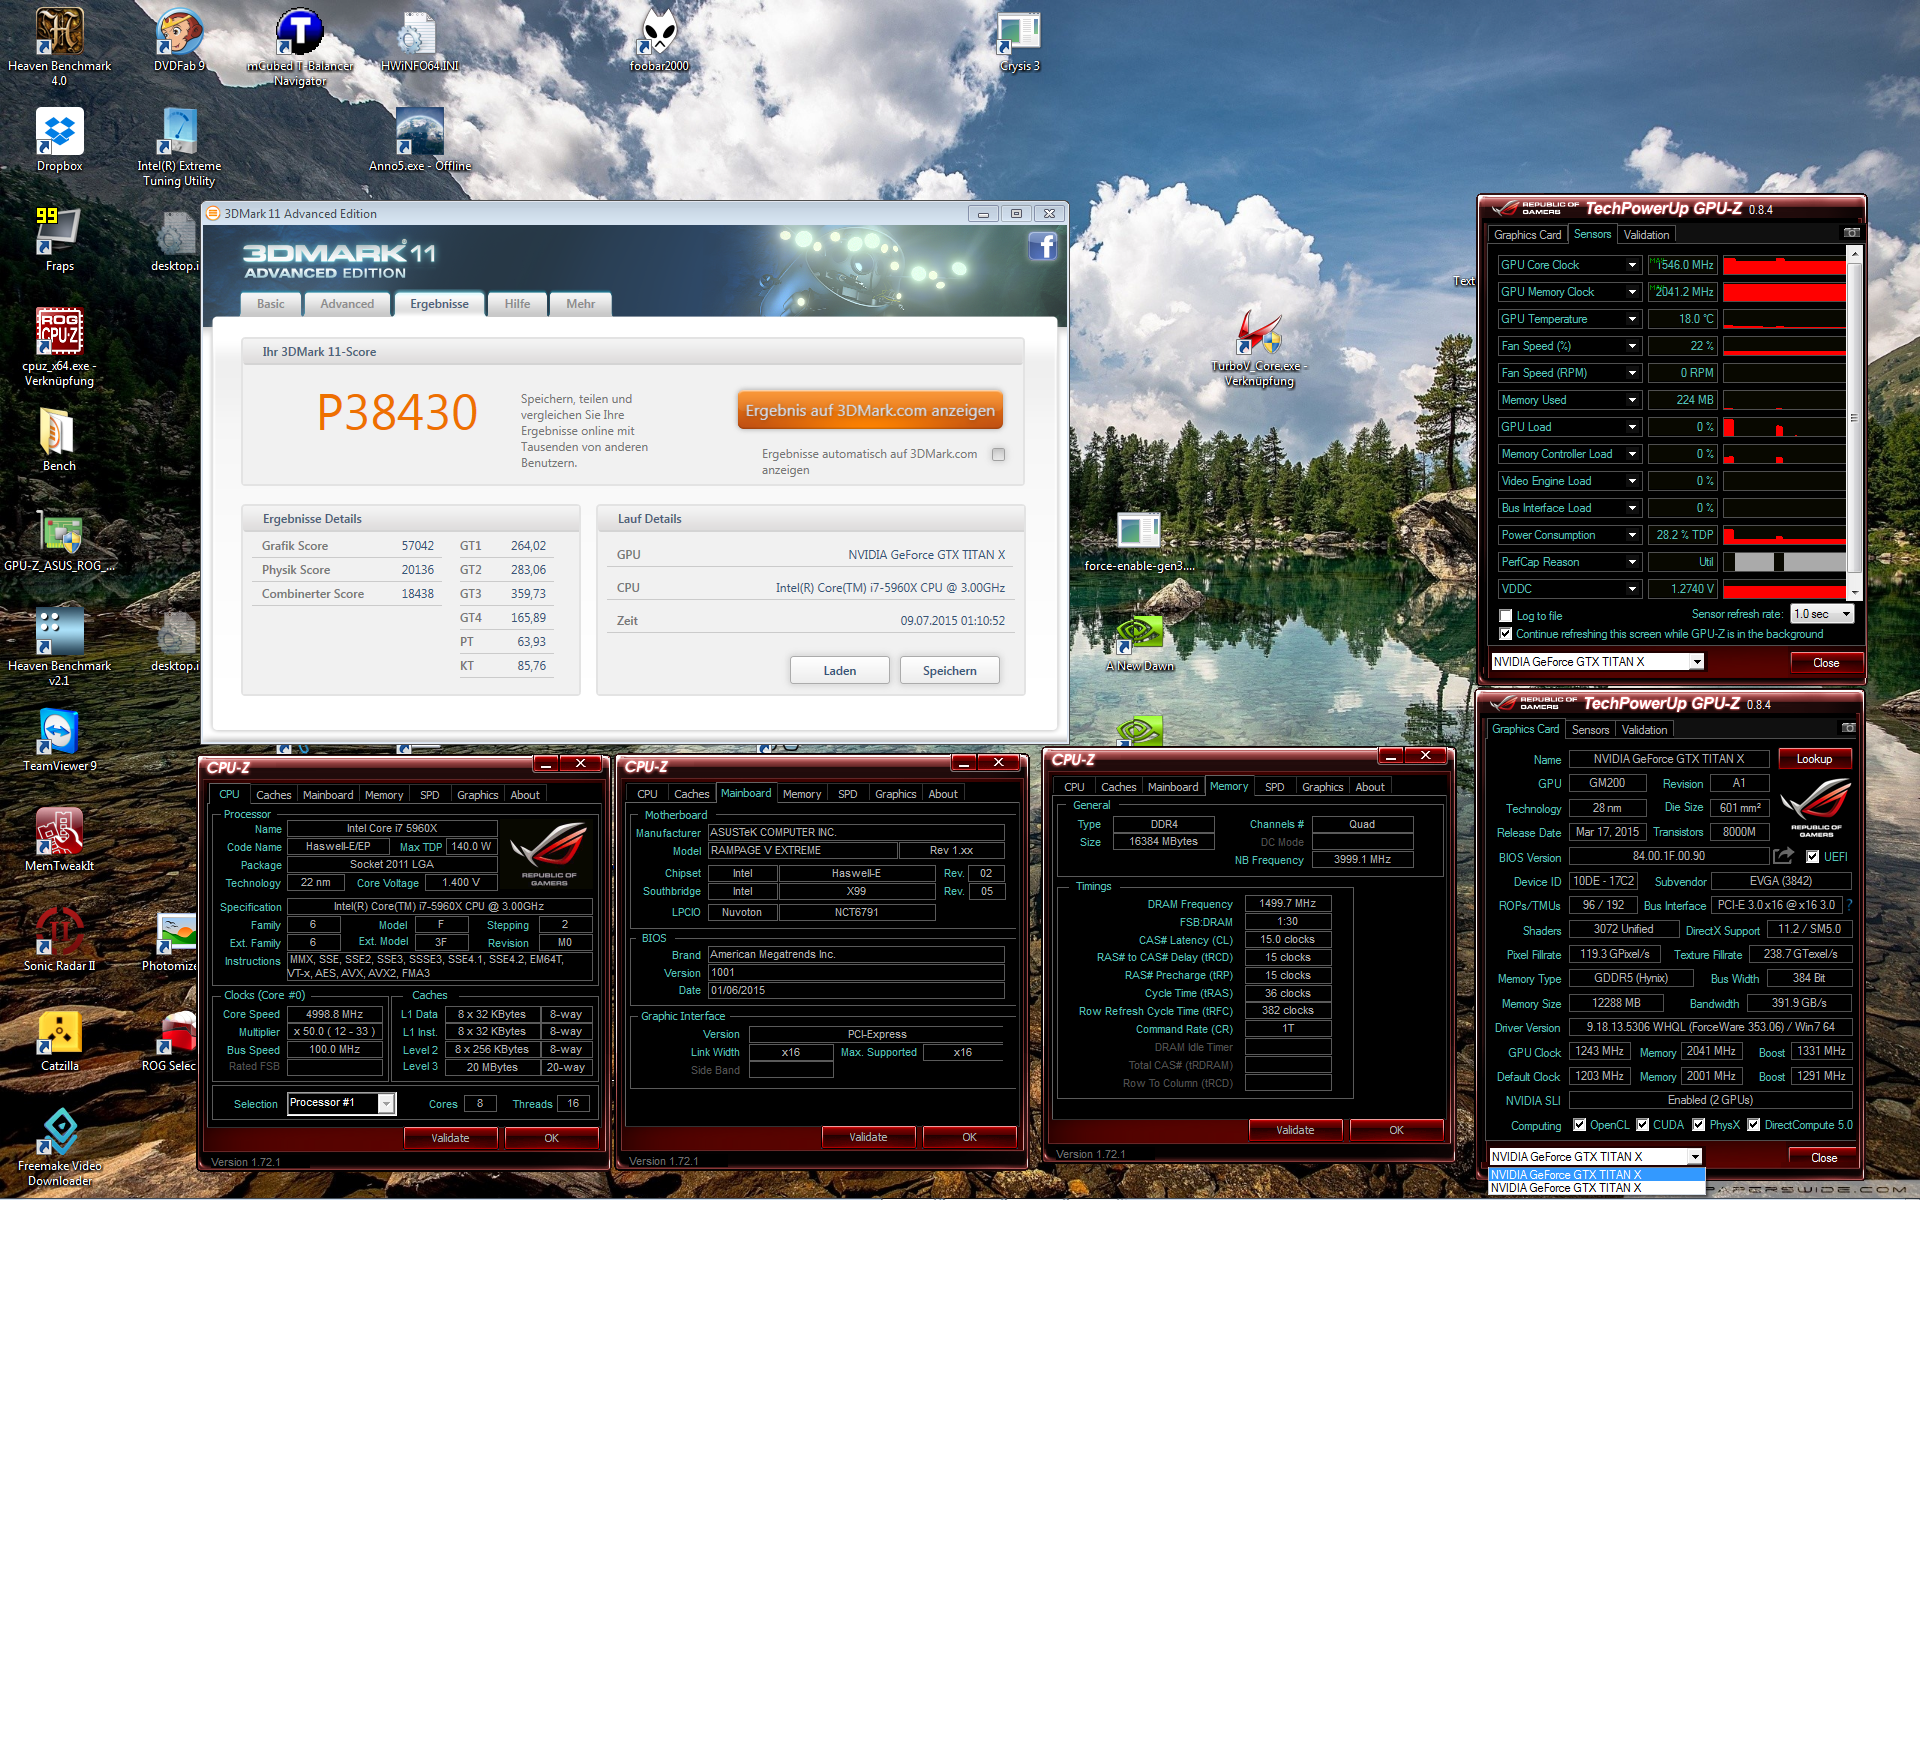Switch to Advanced tab in 3DMark 11
This screenshot has width=1920, height=1752.
coord(347,304)
